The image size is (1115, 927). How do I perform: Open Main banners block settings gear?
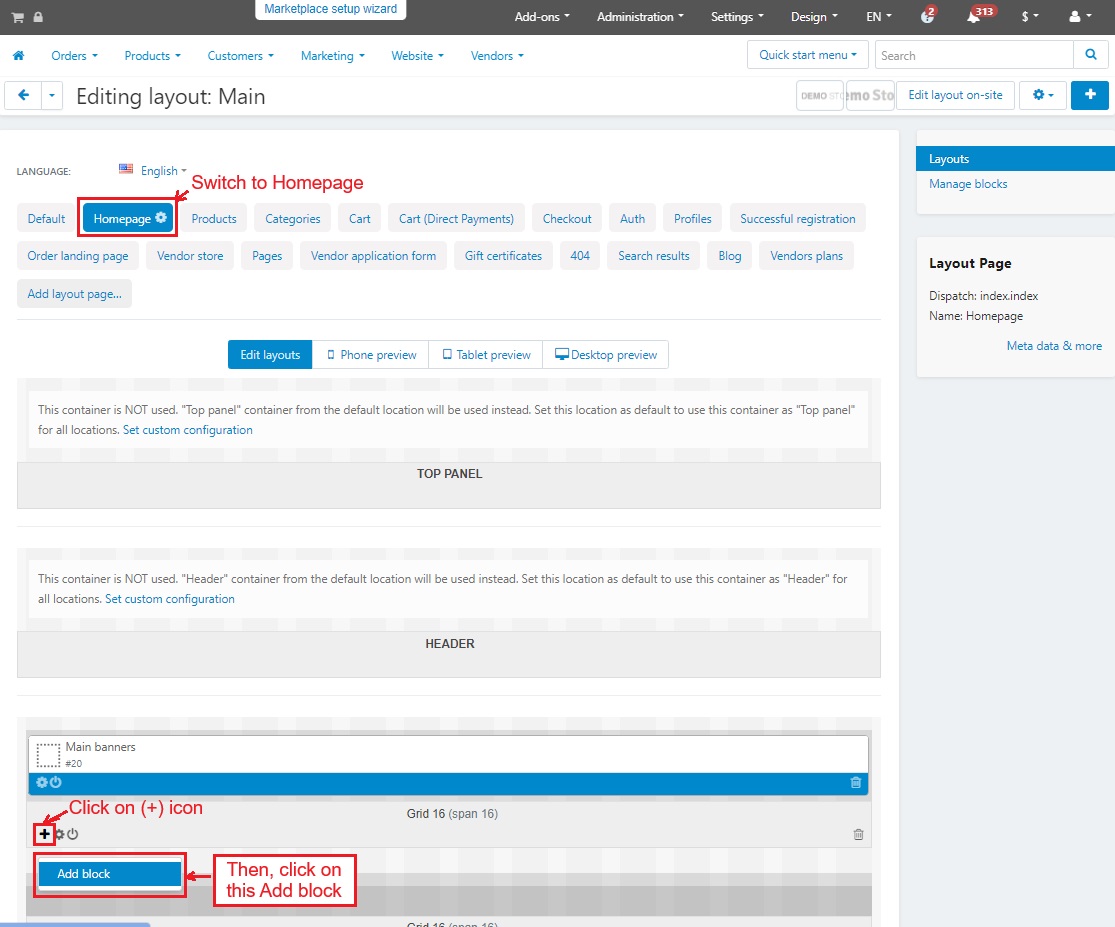[x=42, y=782]
